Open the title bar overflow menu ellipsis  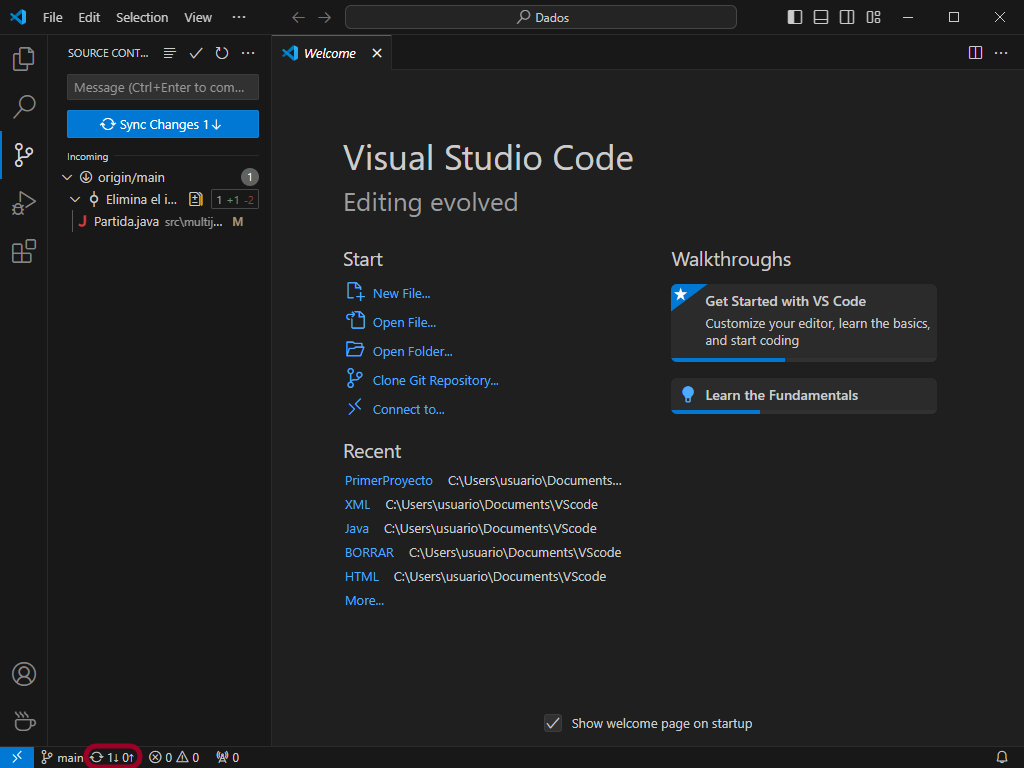(x=239, y=18)
